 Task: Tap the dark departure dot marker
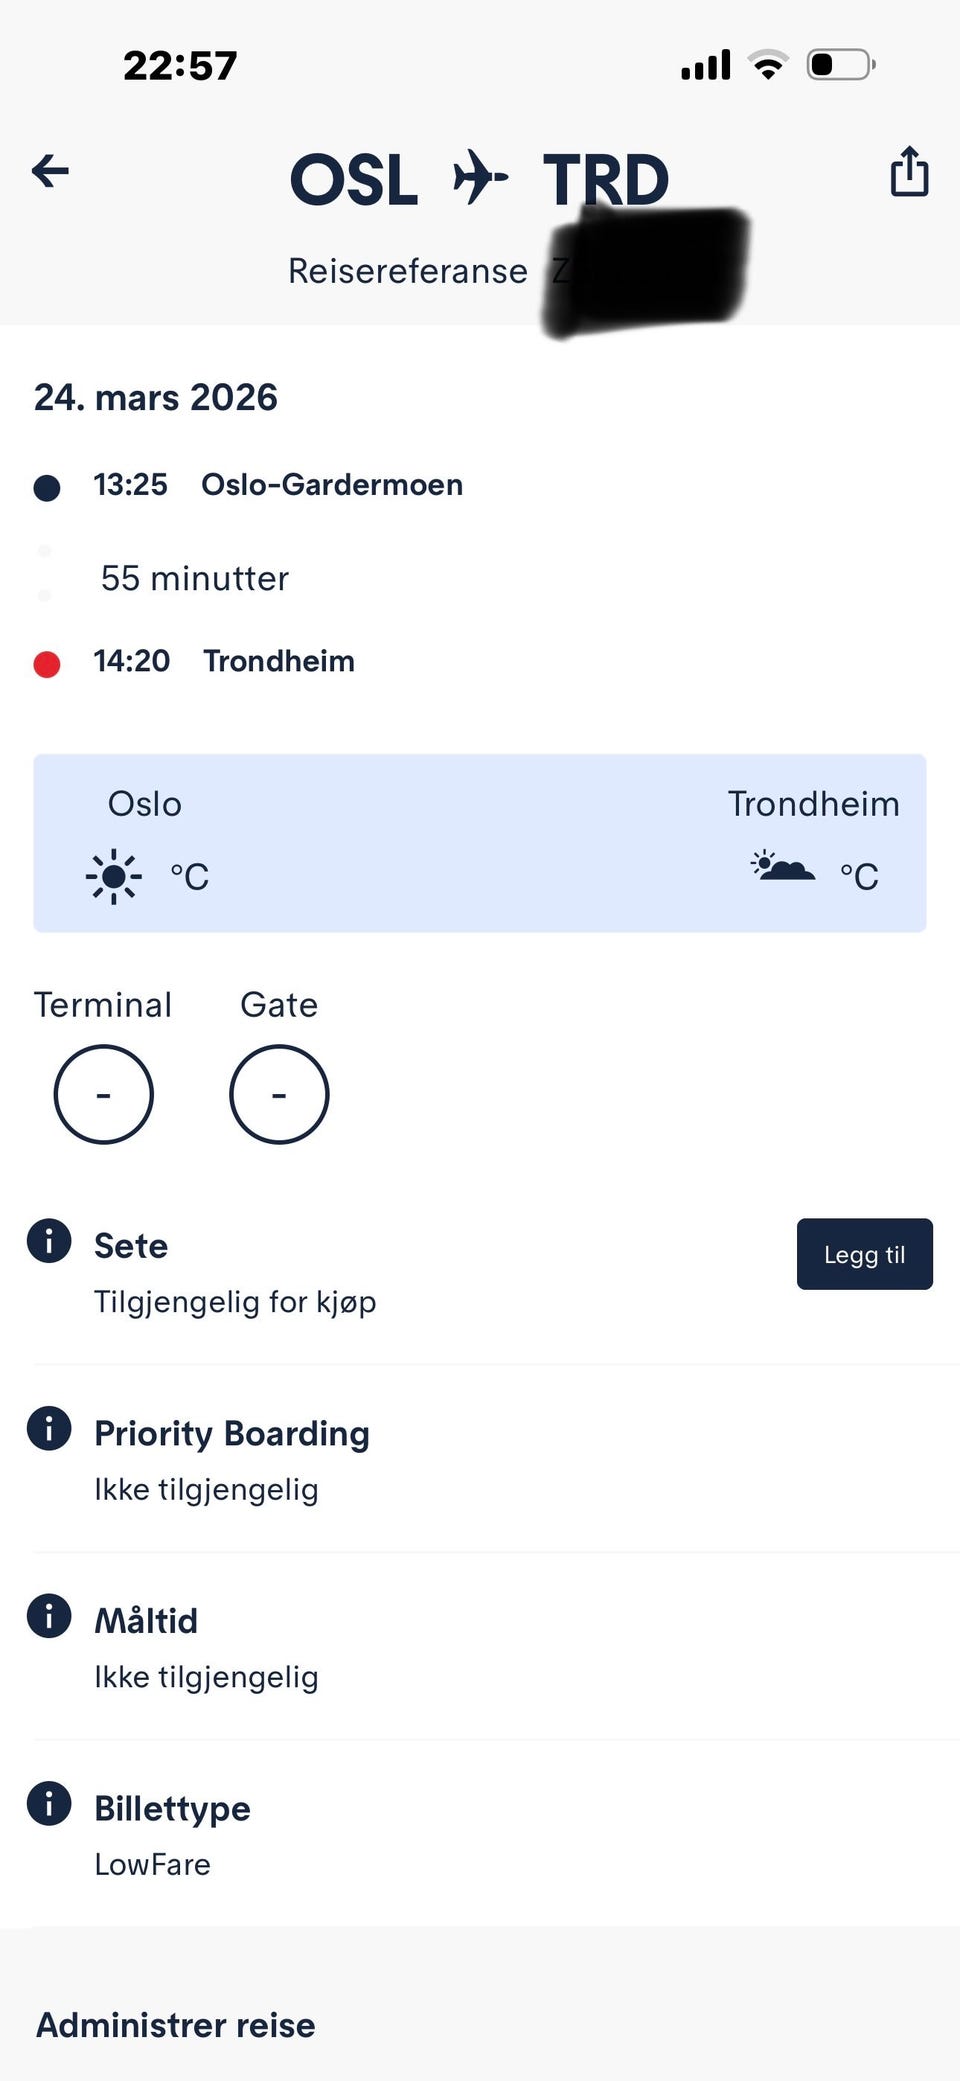(47, 488)
